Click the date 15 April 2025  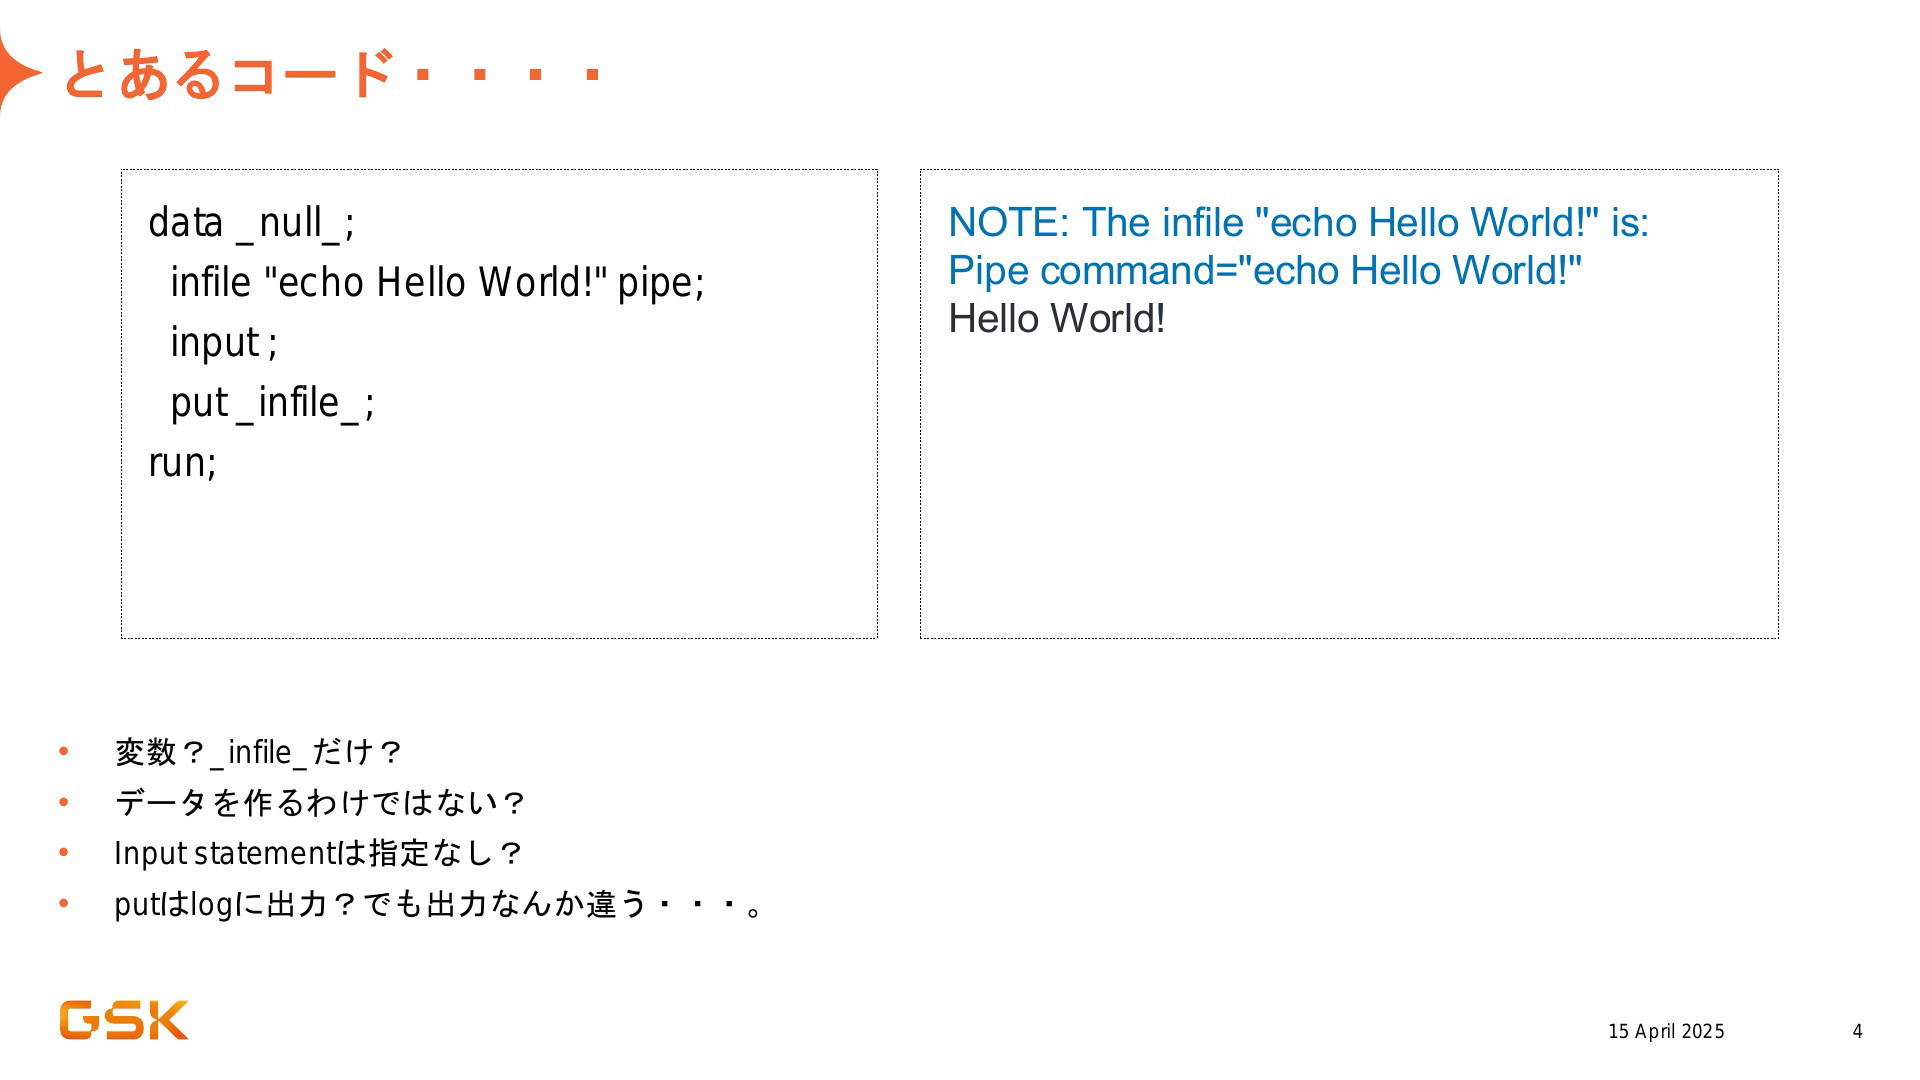(1666, 1031)
